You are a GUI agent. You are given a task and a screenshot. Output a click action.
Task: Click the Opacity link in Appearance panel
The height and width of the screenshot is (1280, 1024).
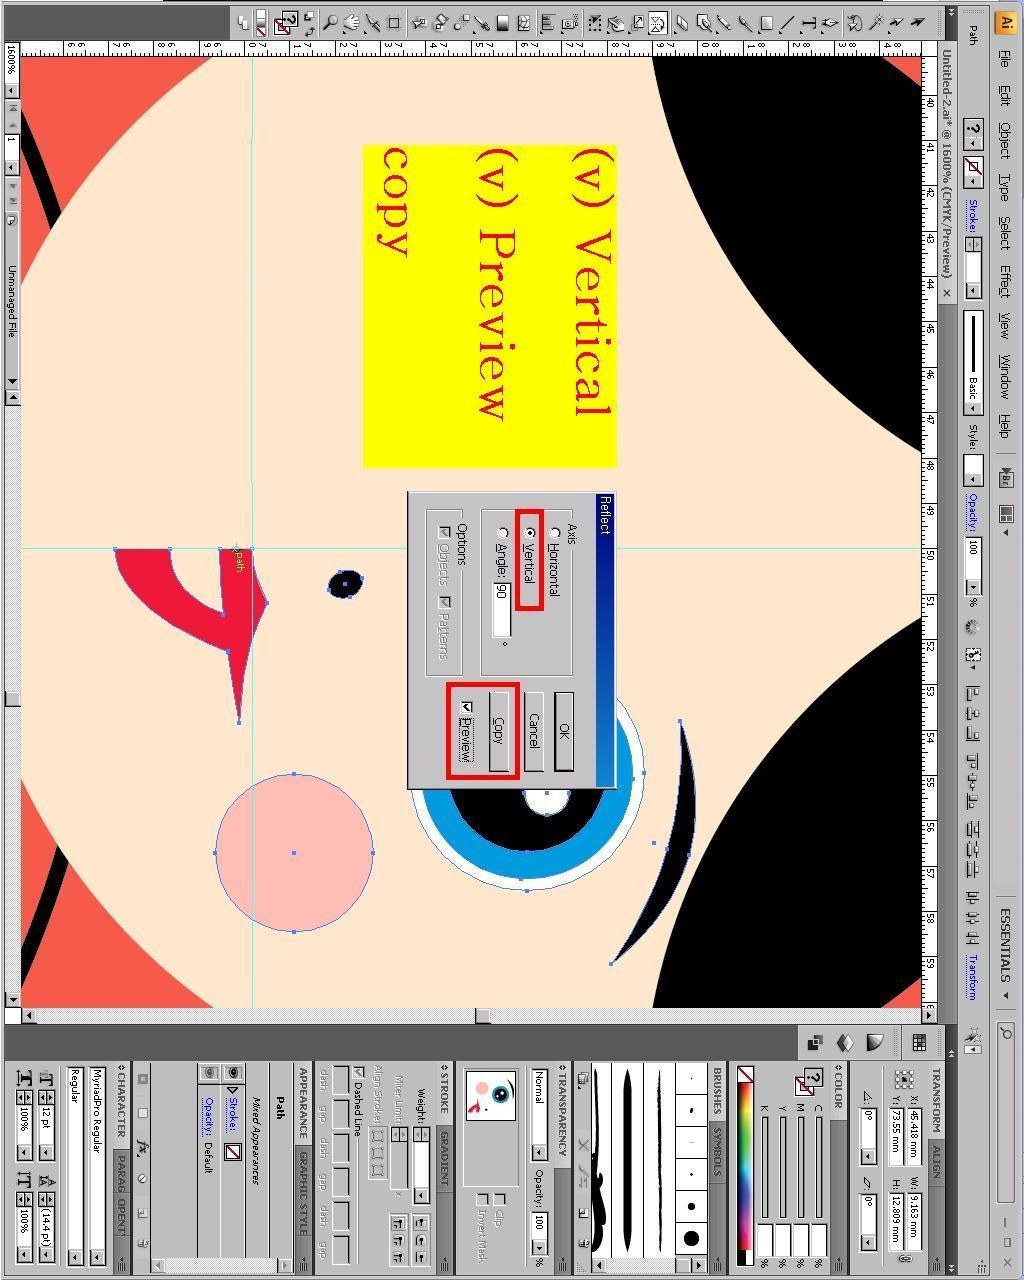point(209,1116)
